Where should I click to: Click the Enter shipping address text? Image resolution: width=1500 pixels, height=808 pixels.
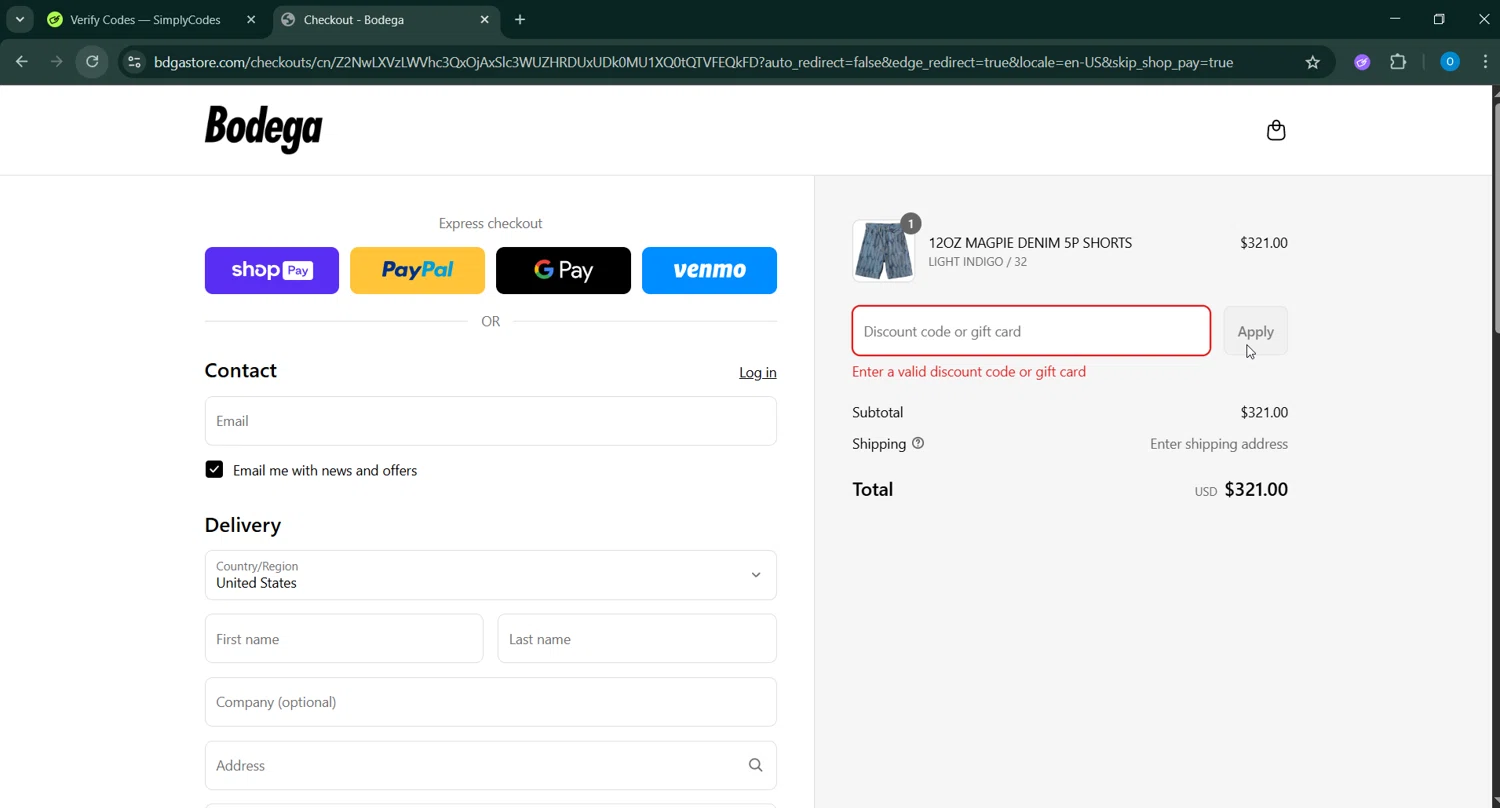[x=1219, y=444]
